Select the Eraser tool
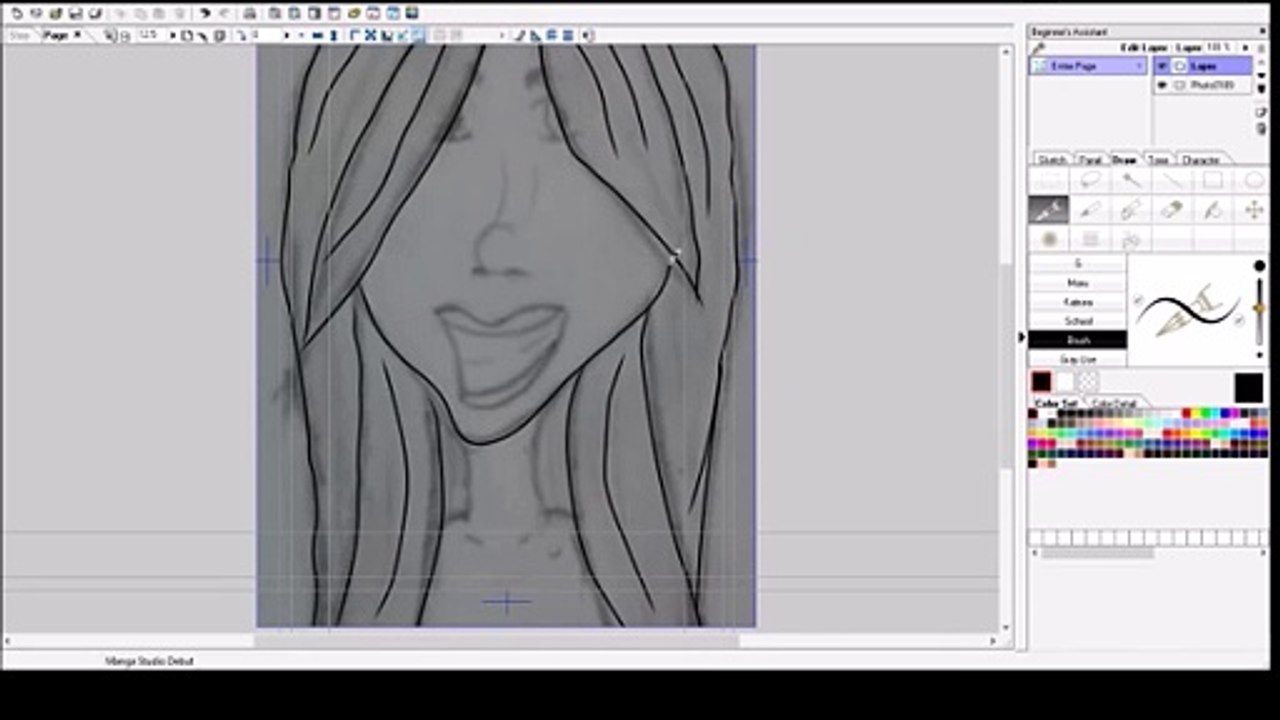The image size is (1280, 720). (1172, 210)
